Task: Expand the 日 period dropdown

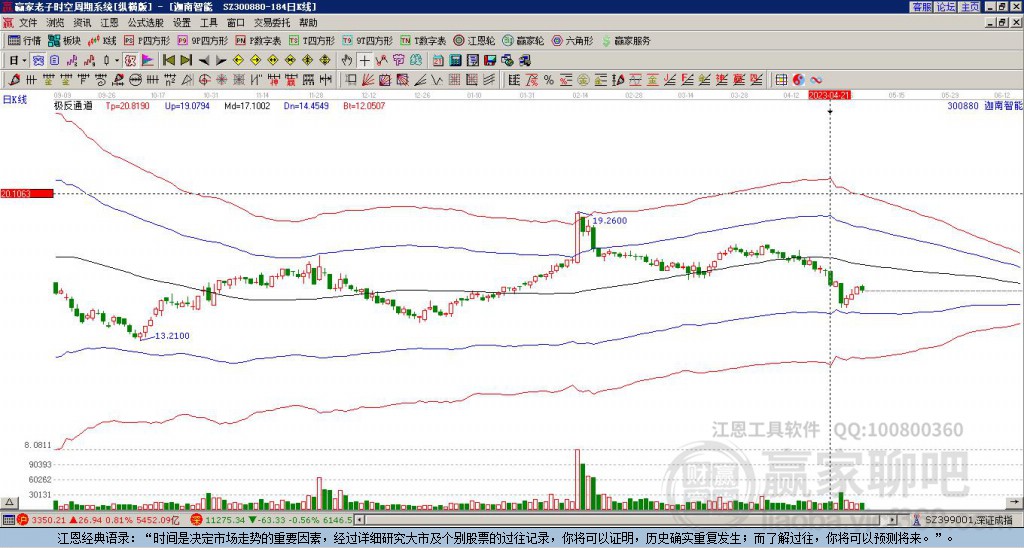Action: [18, 61]
